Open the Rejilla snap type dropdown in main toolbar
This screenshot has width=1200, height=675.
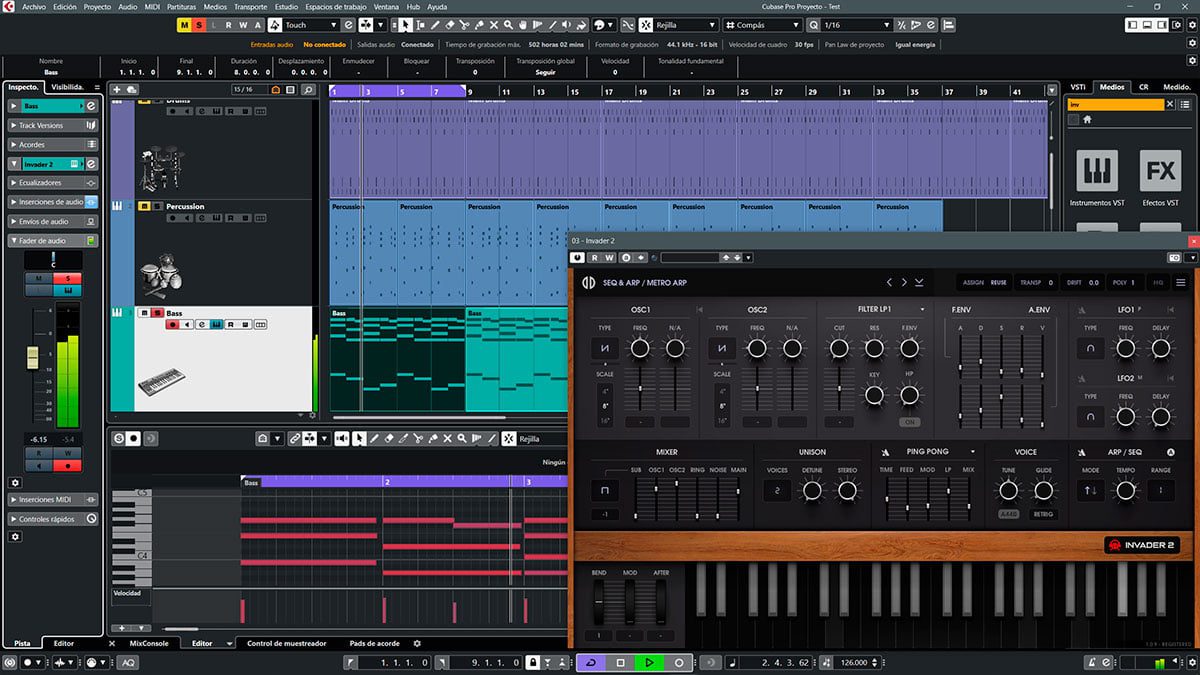click(684, 25)
